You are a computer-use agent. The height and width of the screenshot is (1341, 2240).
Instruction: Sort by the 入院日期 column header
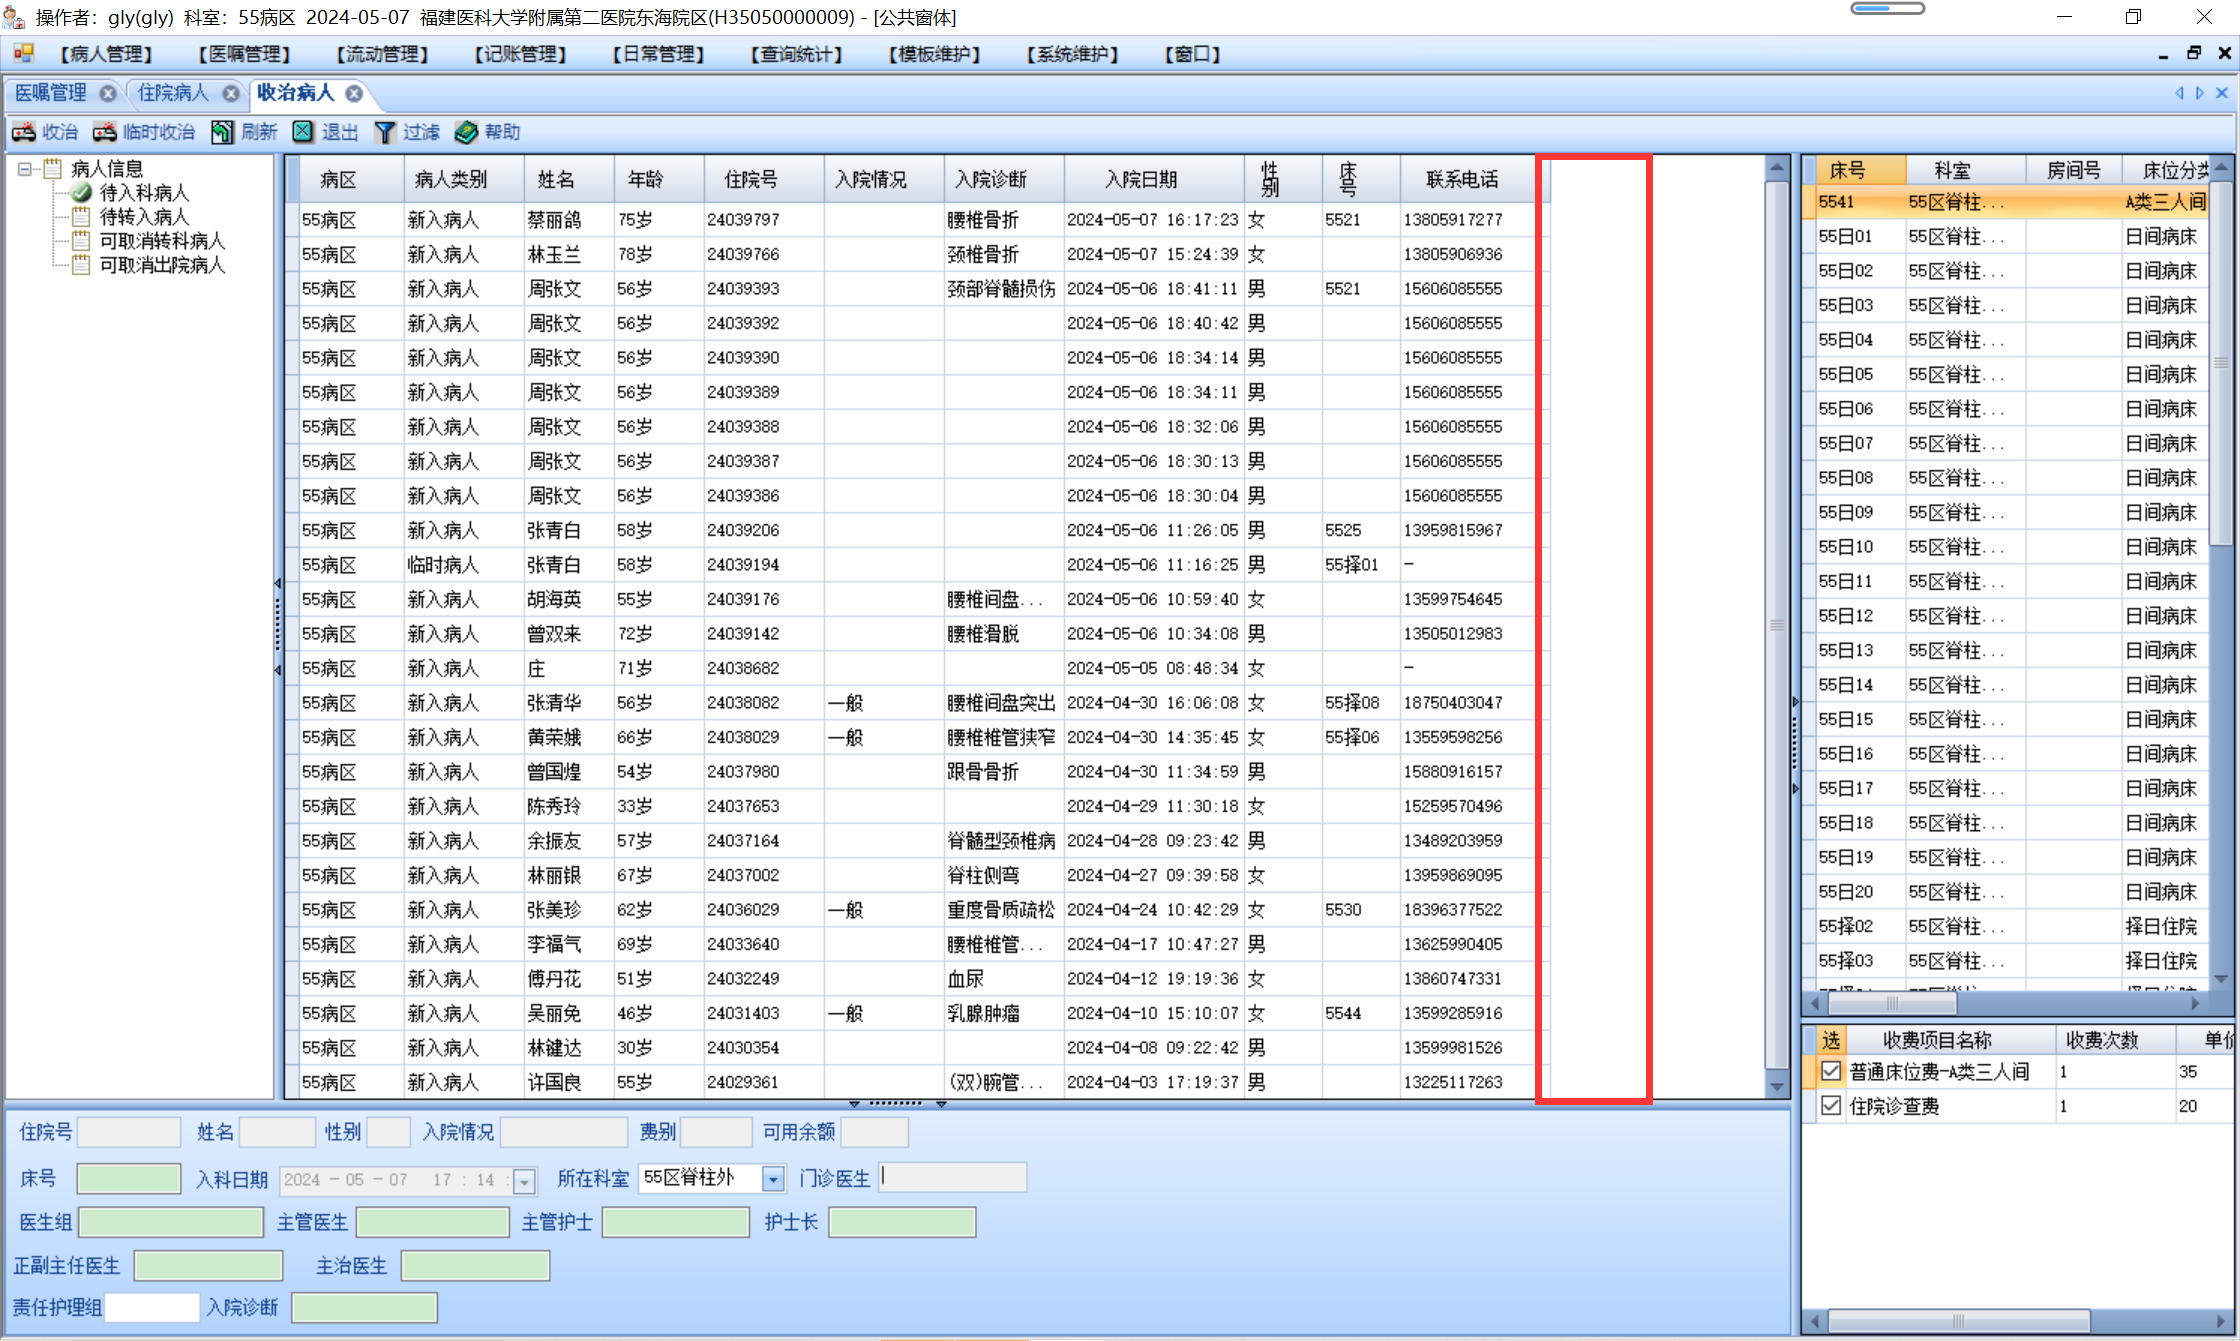tap(1141, 179)
